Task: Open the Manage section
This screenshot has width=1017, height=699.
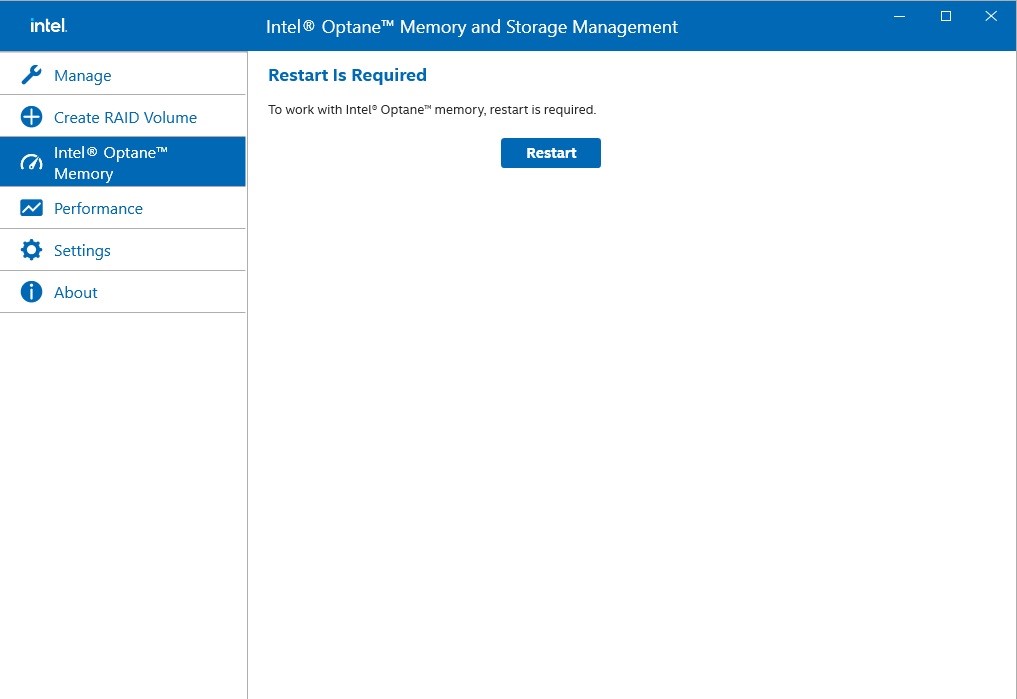Action: coord(82,75)
